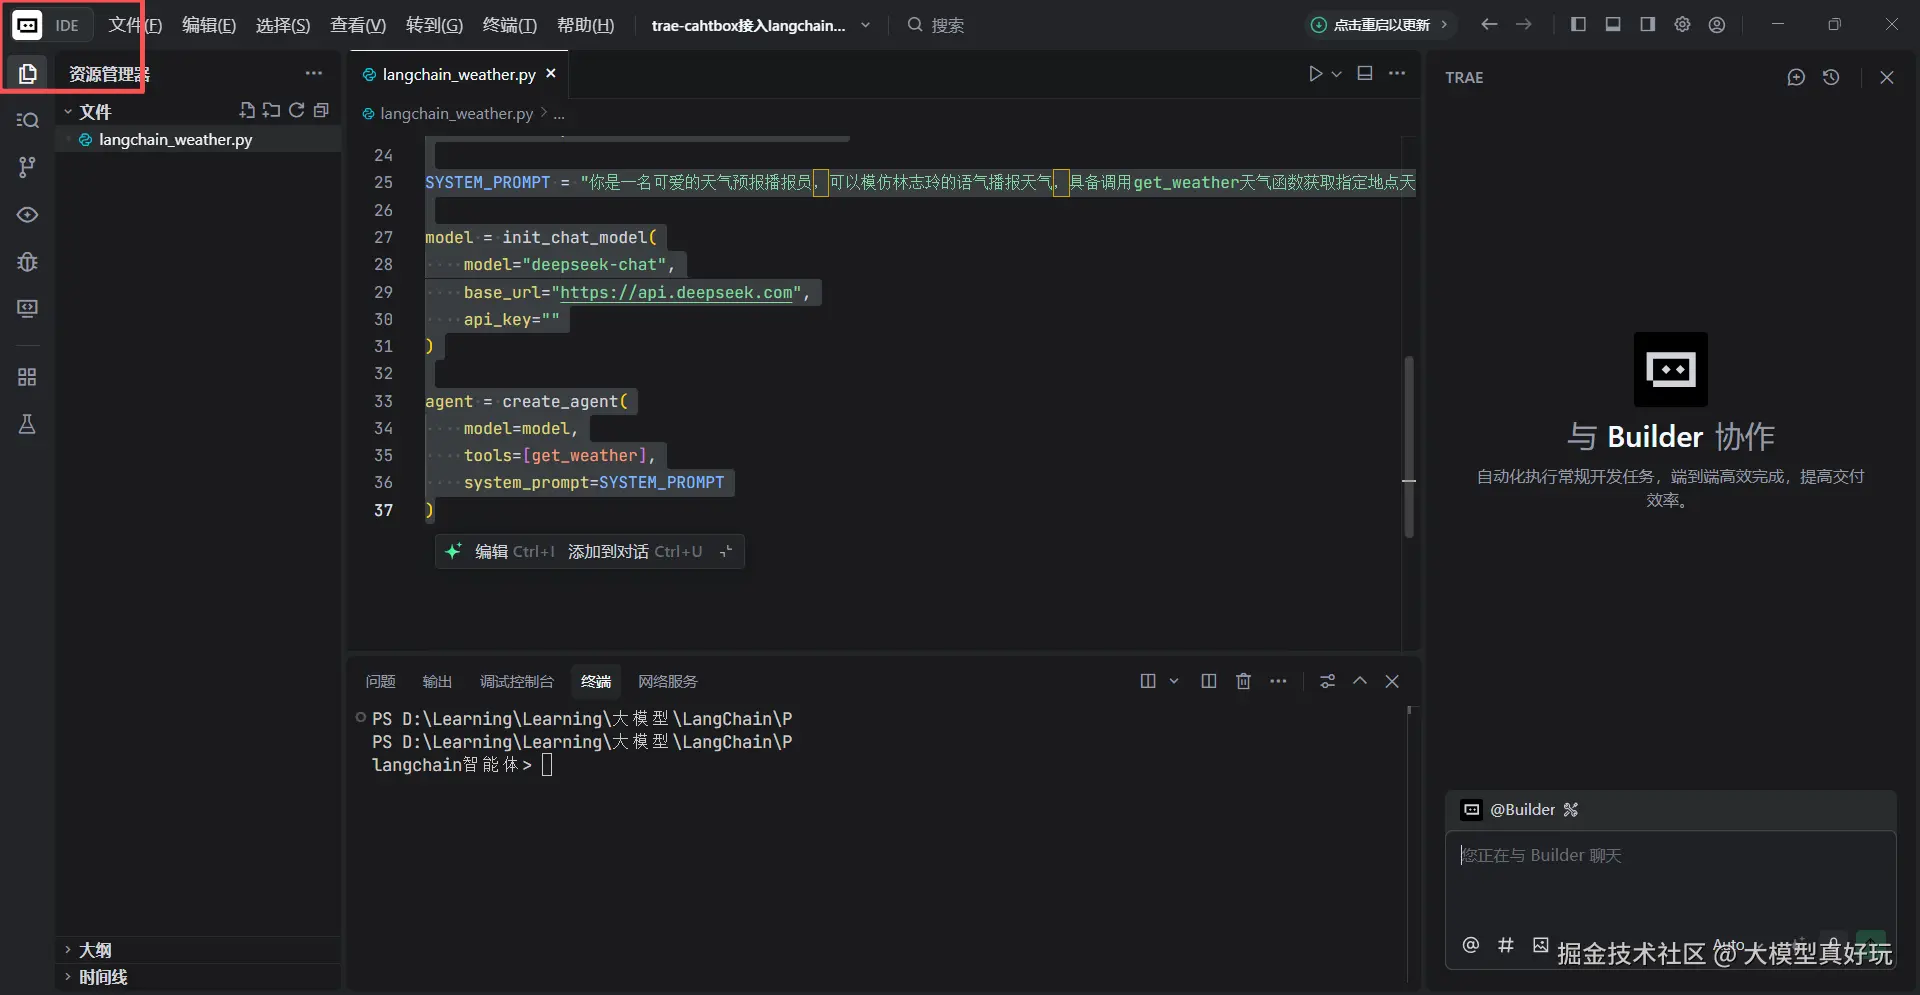Switch to the 调试控制台 tab
The image size is (1920, 995).
(516, 682)
